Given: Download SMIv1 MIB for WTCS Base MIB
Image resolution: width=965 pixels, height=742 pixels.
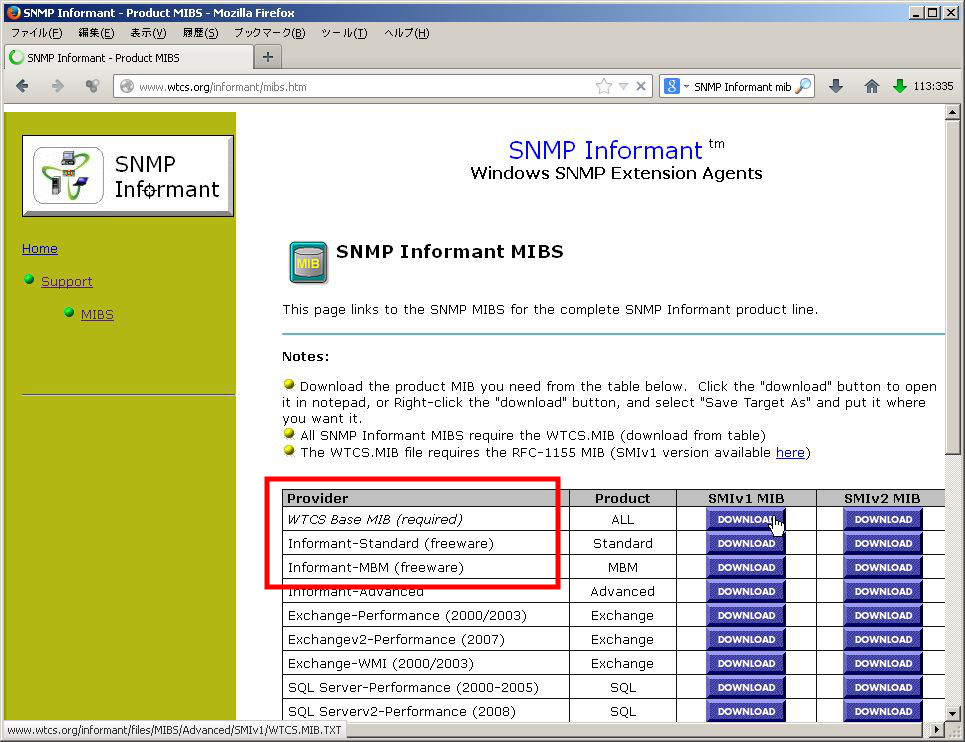Looking at the screenshot, I should 746,519.
